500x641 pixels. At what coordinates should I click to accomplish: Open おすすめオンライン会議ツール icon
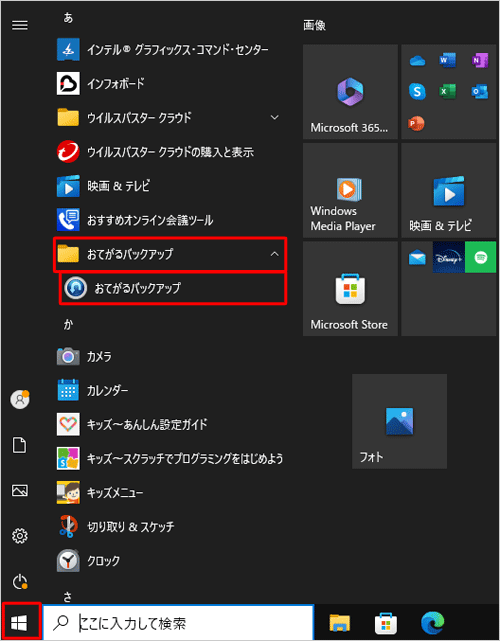(68, 220)
